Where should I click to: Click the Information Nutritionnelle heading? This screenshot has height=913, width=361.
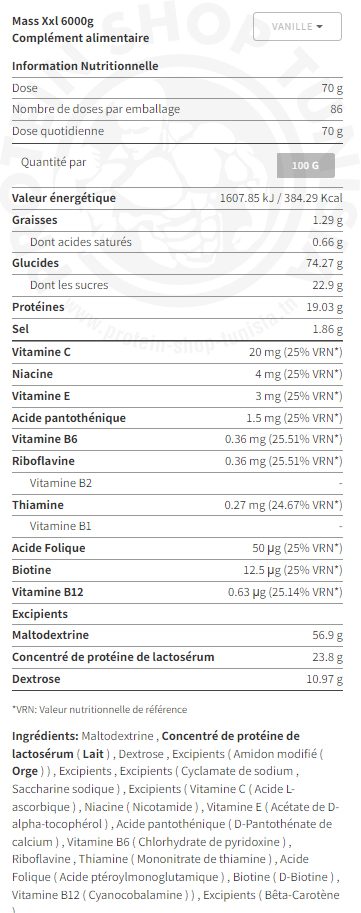coord(85,66)
